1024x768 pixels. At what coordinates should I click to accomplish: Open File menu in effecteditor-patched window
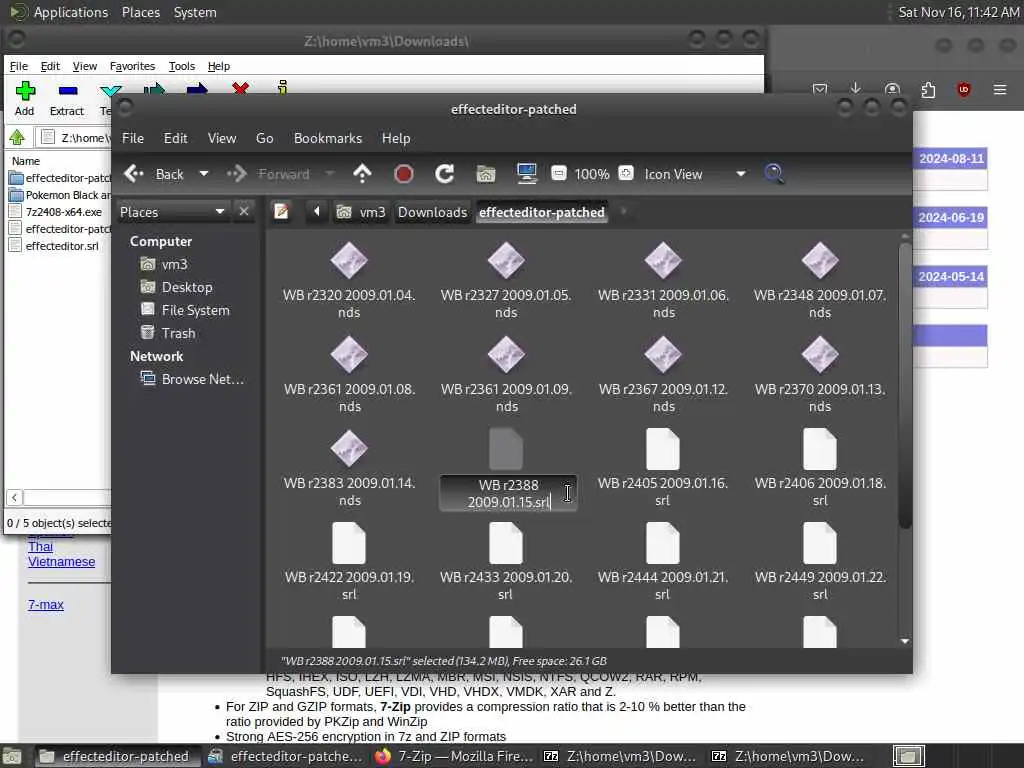(133, 138)
